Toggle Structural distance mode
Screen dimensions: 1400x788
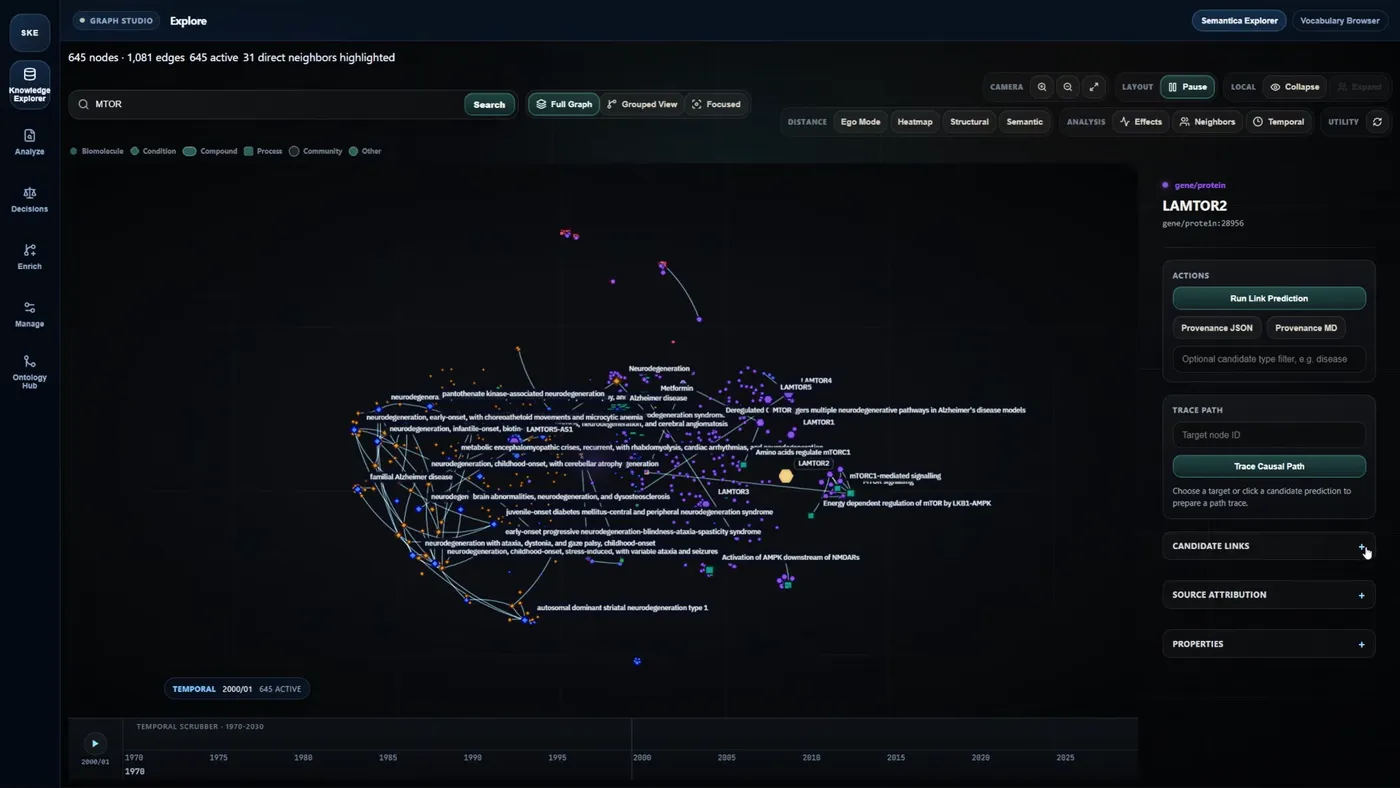(969, 122)
